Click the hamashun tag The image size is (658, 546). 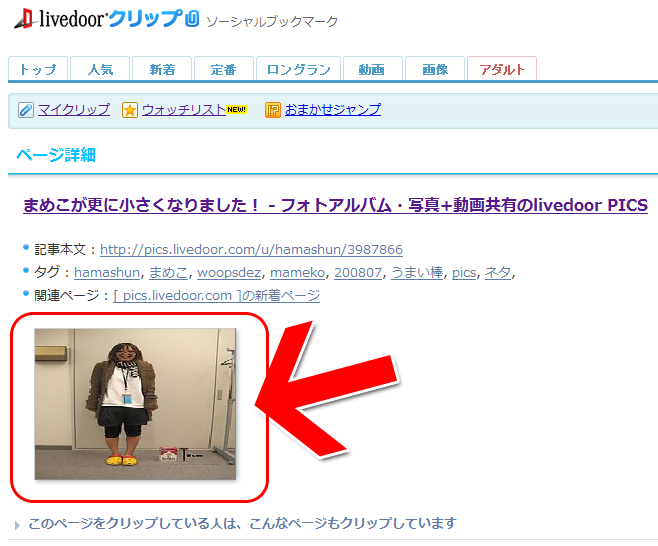(x=107, y=273)
